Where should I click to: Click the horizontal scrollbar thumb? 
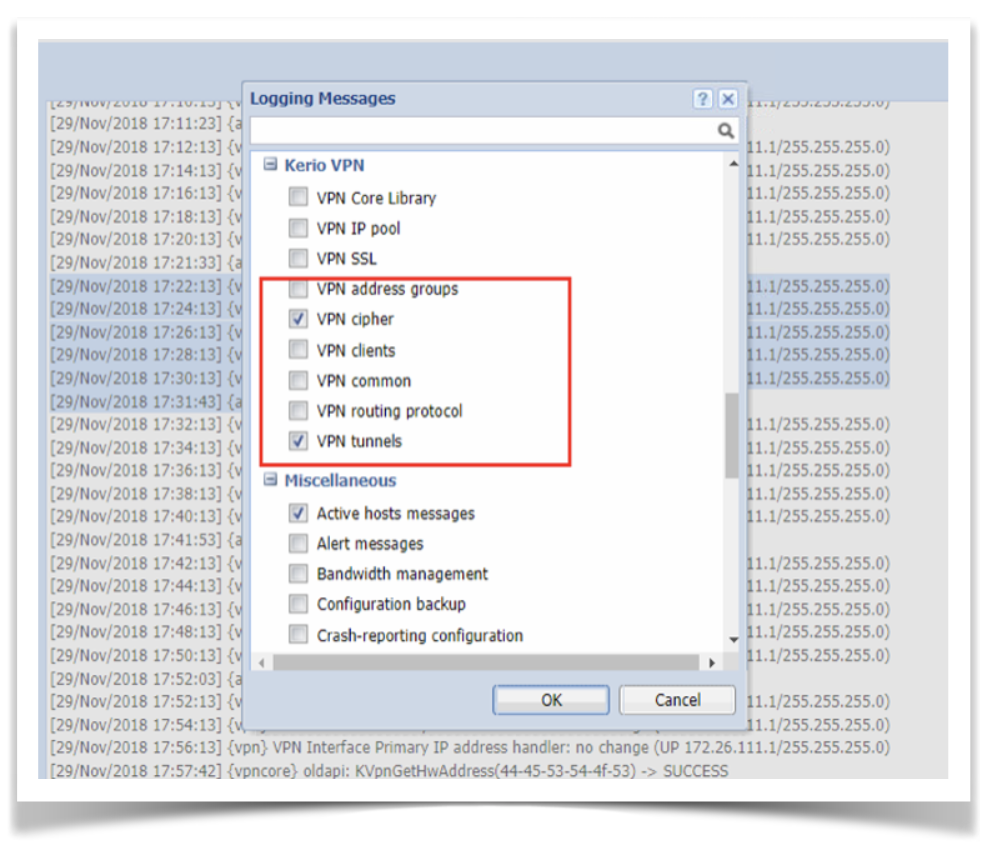tap(486, 663)
